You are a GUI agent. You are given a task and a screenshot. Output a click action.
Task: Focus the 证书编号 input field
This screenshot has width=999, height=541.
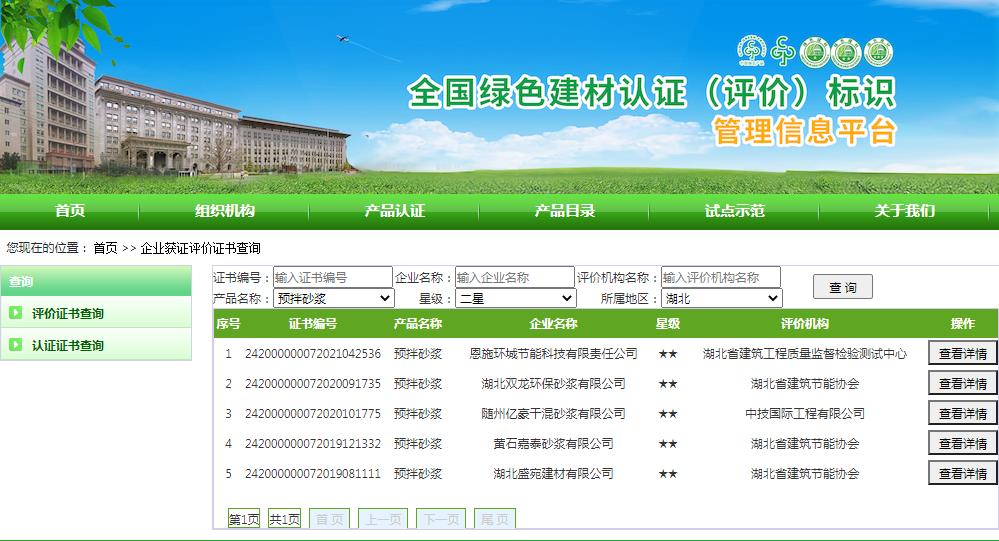click(332, 277)
